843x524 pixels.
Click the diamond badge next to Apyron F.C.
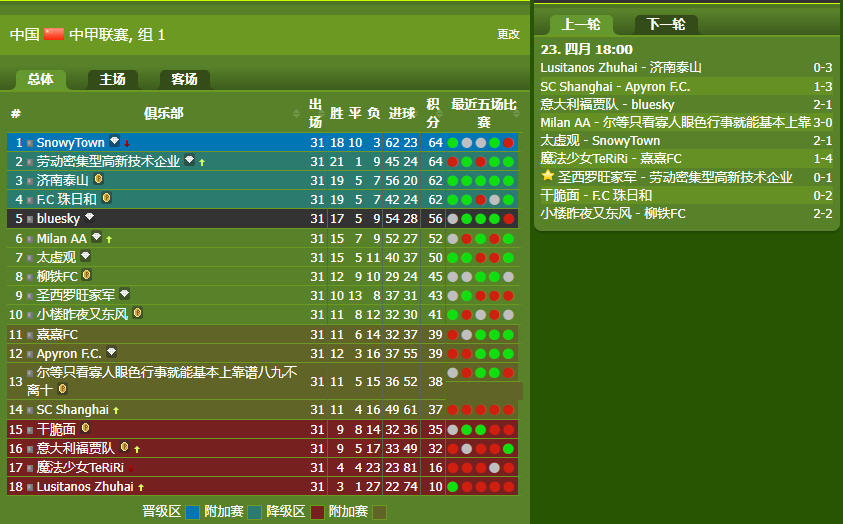click(x=111, y=352)
